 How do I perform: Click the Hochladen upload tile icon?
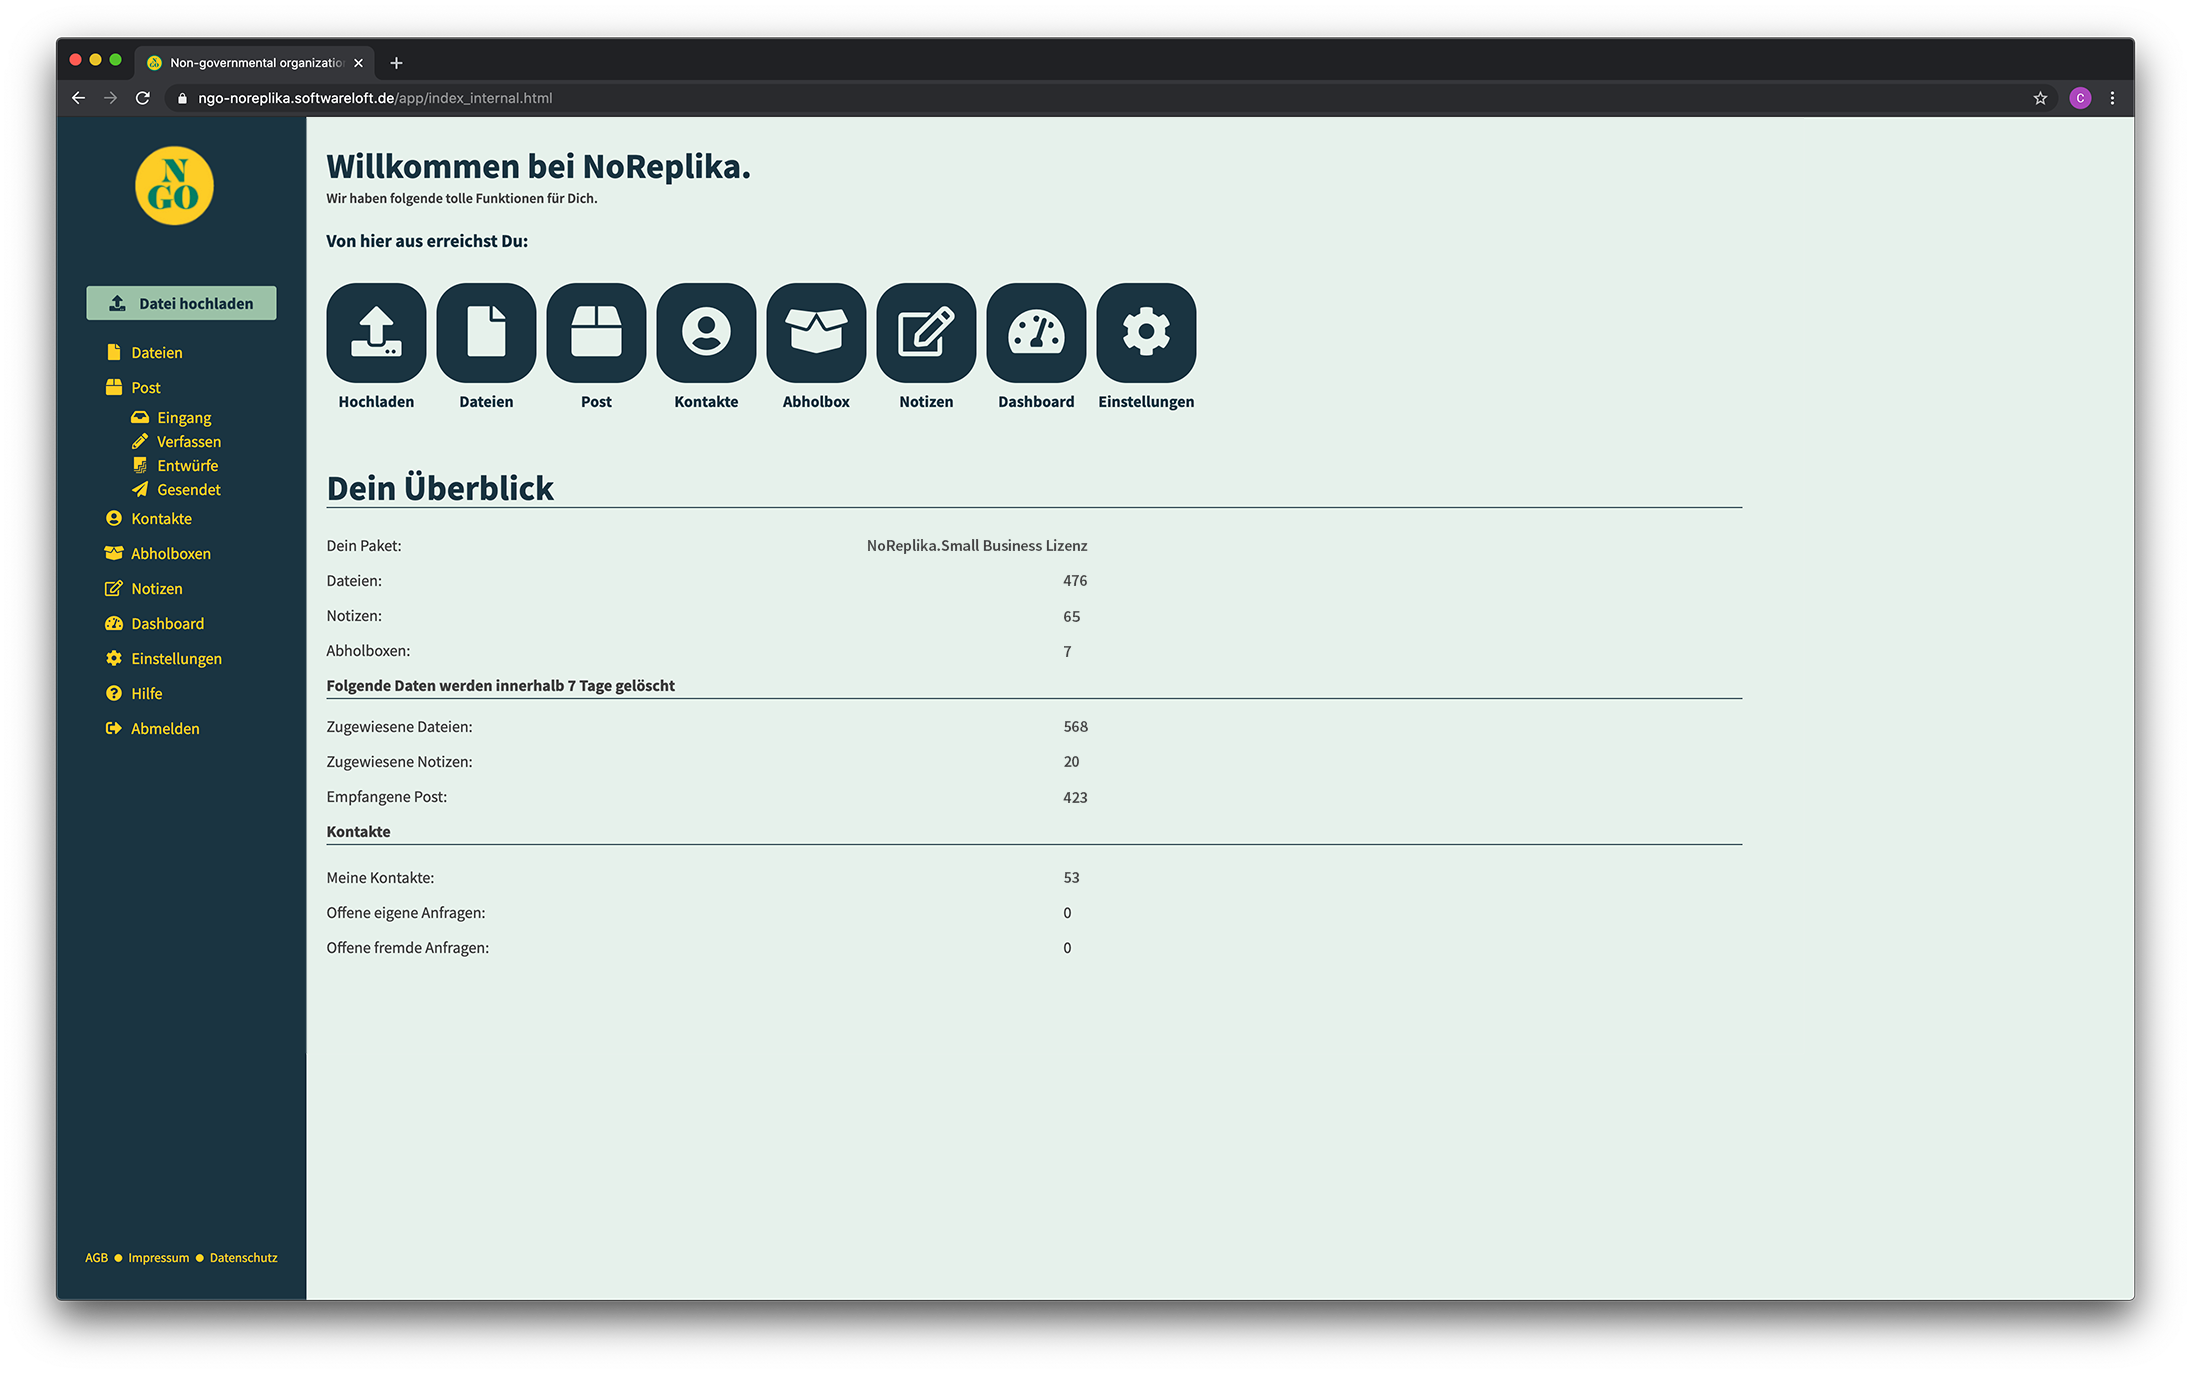tap(376, 332)
